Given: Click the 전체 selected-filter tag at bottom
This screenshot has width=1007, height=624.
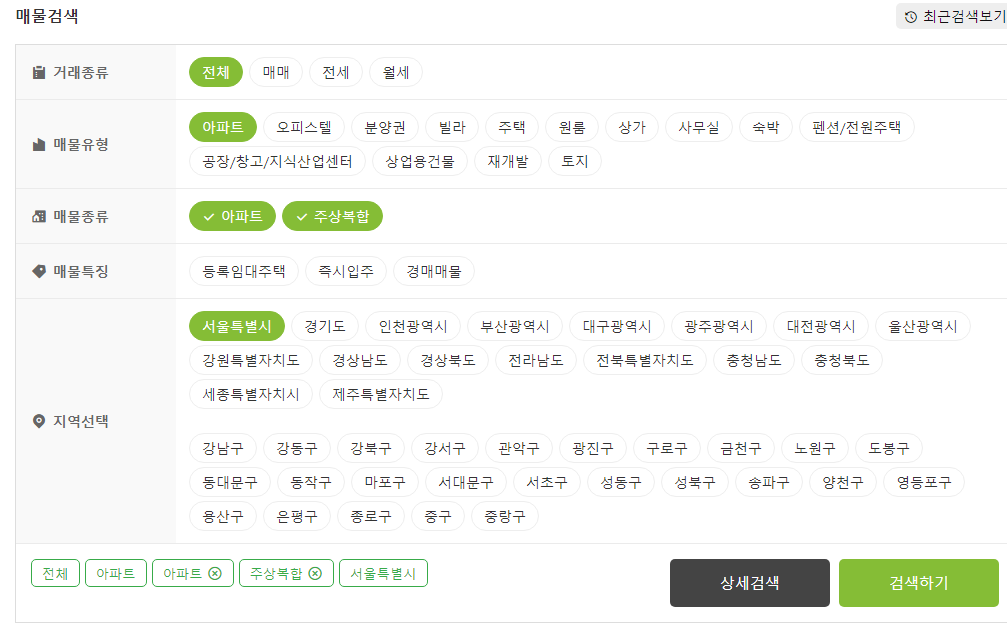Looking at the screenshot, I should pos(55,573).
